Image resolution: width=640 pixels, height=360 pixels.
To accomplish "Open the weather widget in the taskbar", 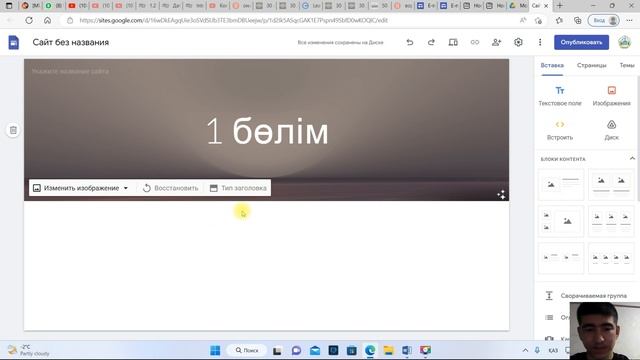I will [x=29, y=350].
